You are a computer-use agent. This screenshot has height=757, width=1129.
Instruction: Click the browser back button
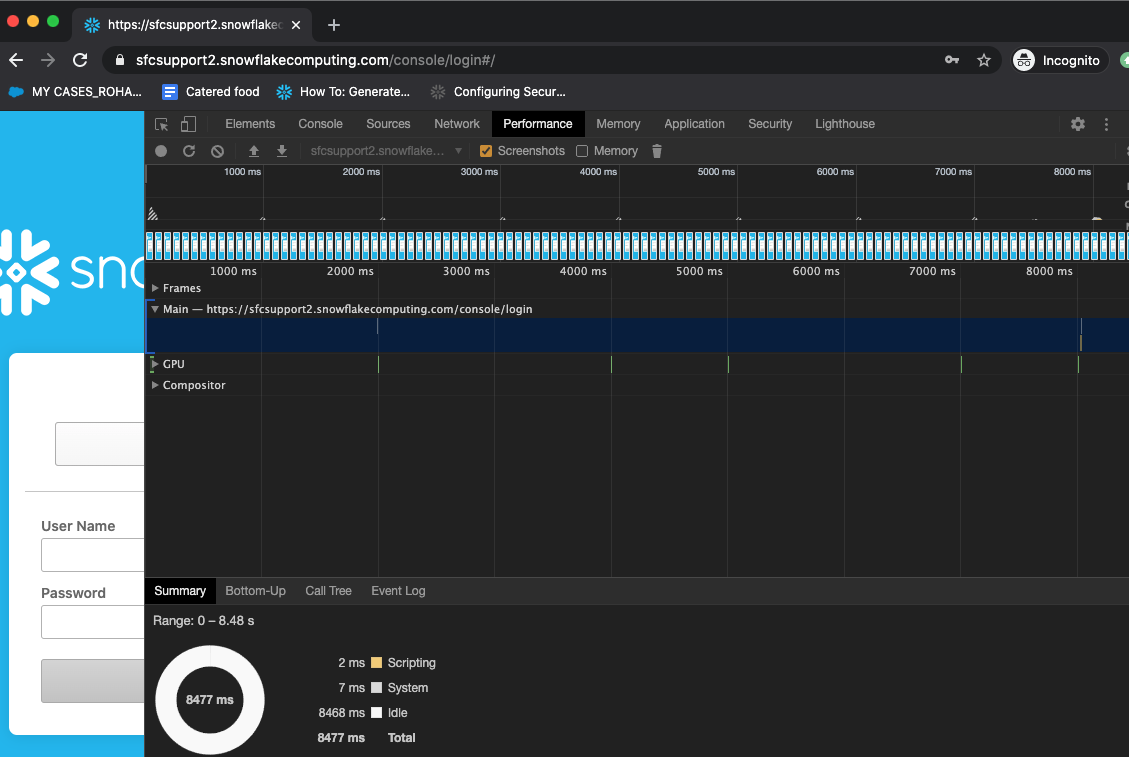coord(15,60)
